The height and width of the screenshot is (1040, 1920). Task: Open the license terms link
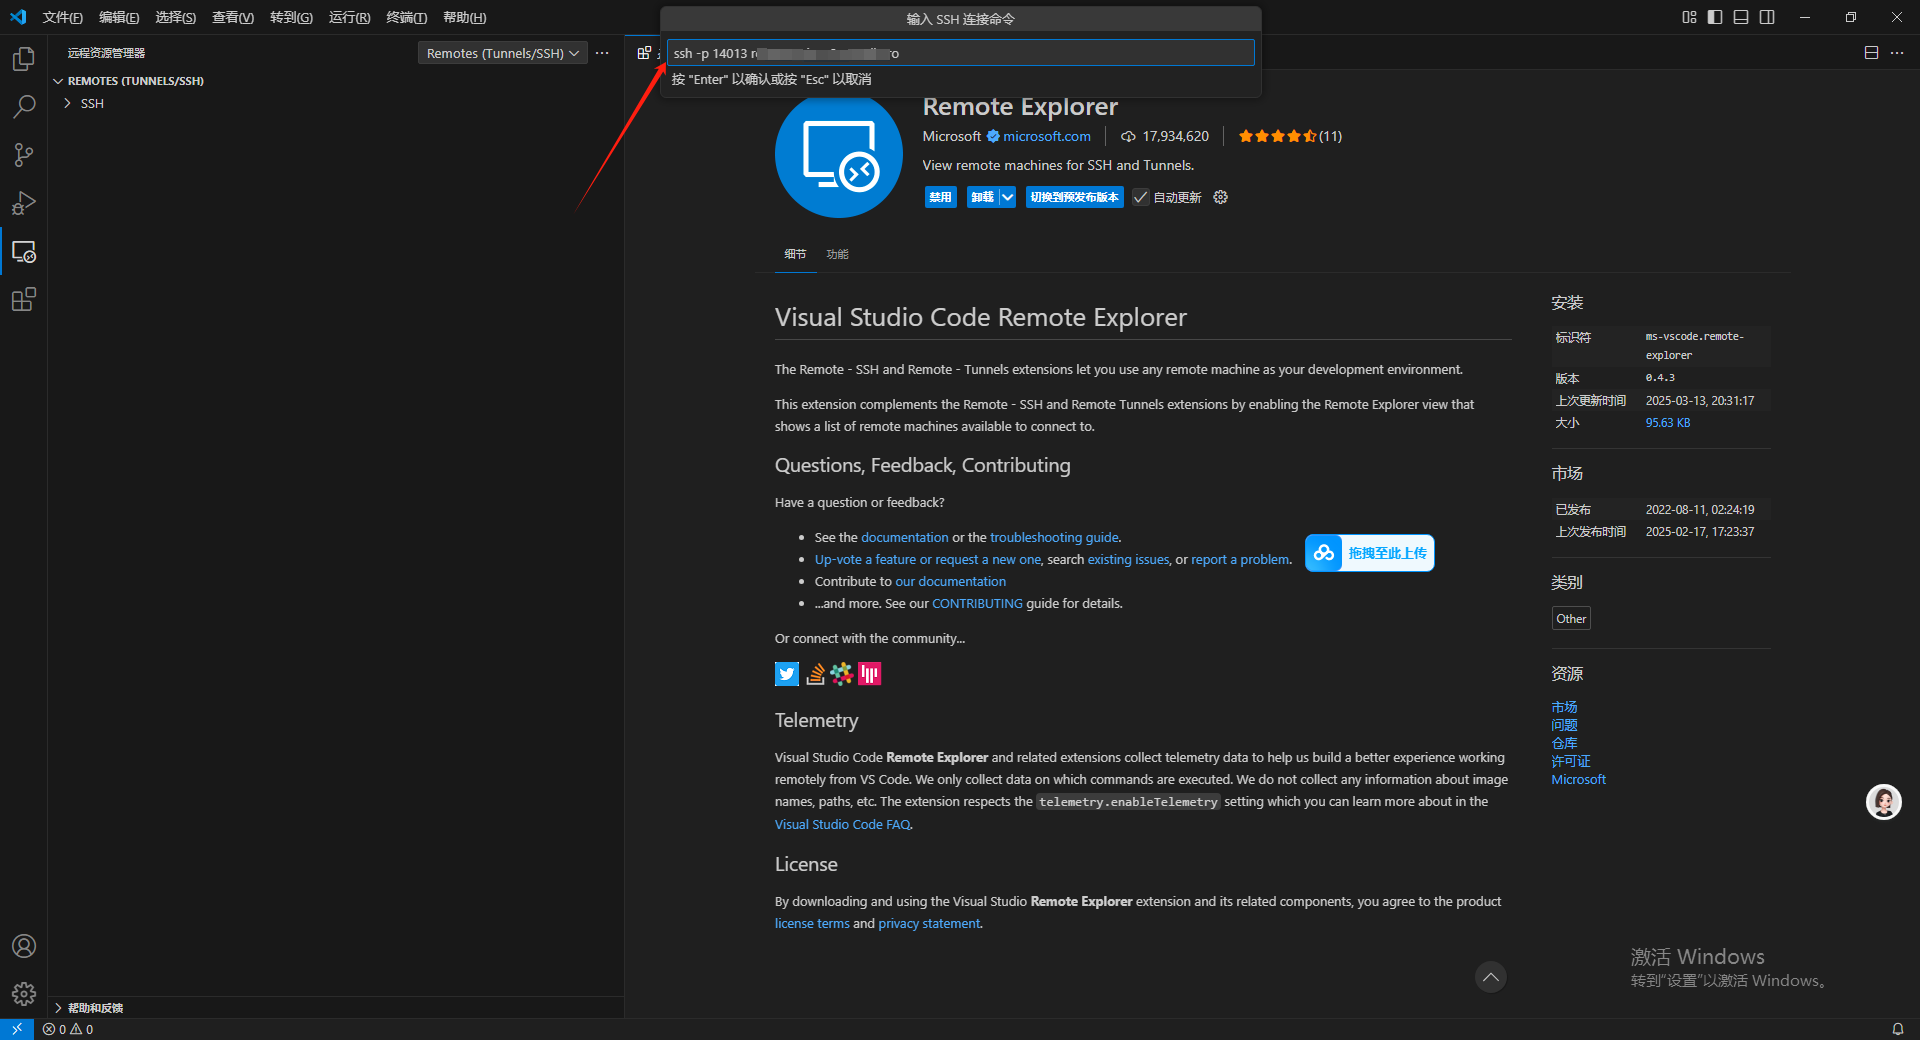coord(812,924)
